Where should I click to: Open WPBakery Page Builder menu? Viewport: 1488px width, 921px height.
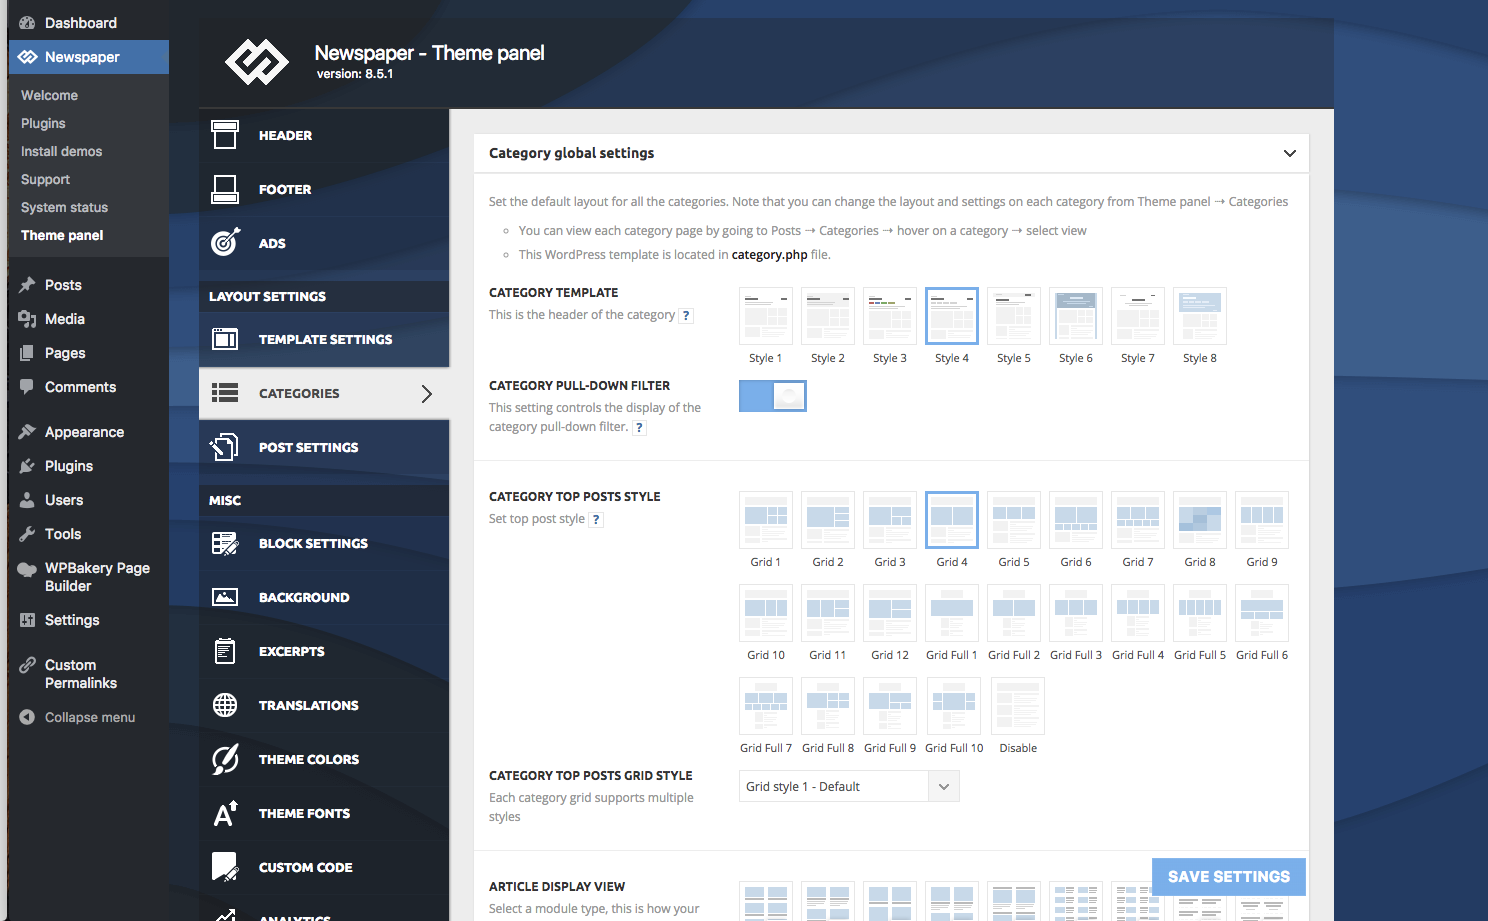coord(88,577)
